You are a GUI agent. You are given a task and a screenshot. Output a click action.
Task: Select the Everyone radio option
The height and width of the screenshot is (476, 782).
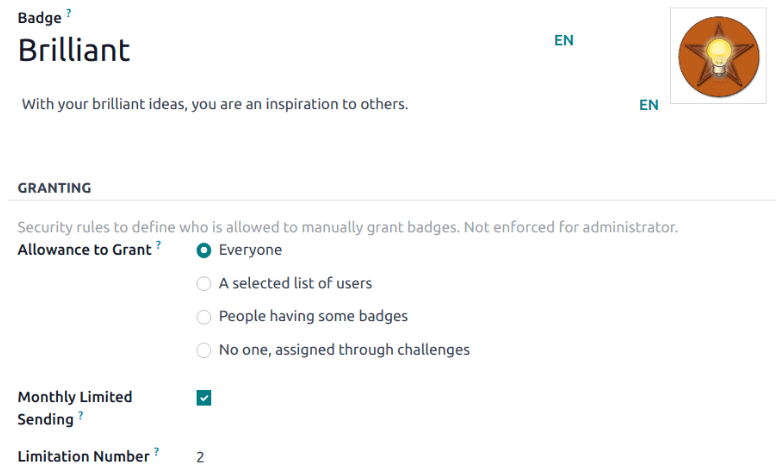[204, 250]
